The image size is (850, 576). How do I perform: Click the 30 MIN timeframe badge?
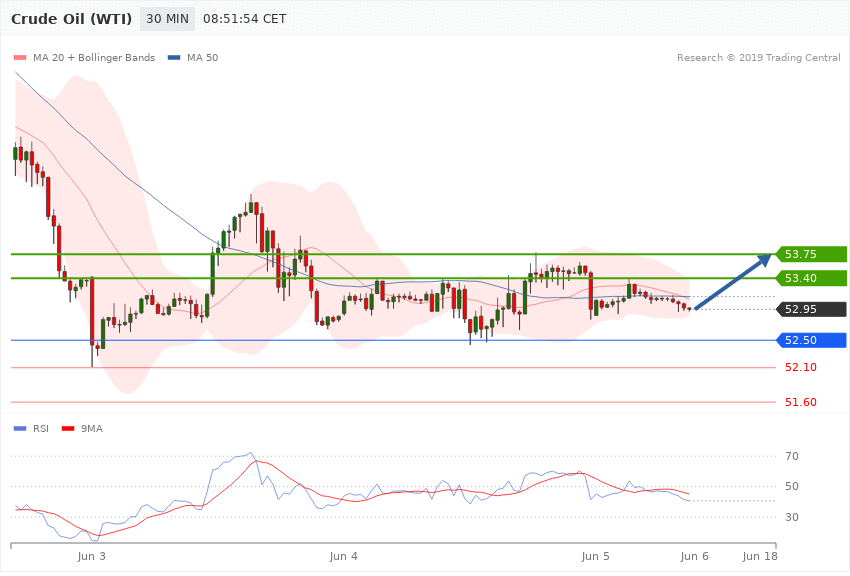[168, 19]
